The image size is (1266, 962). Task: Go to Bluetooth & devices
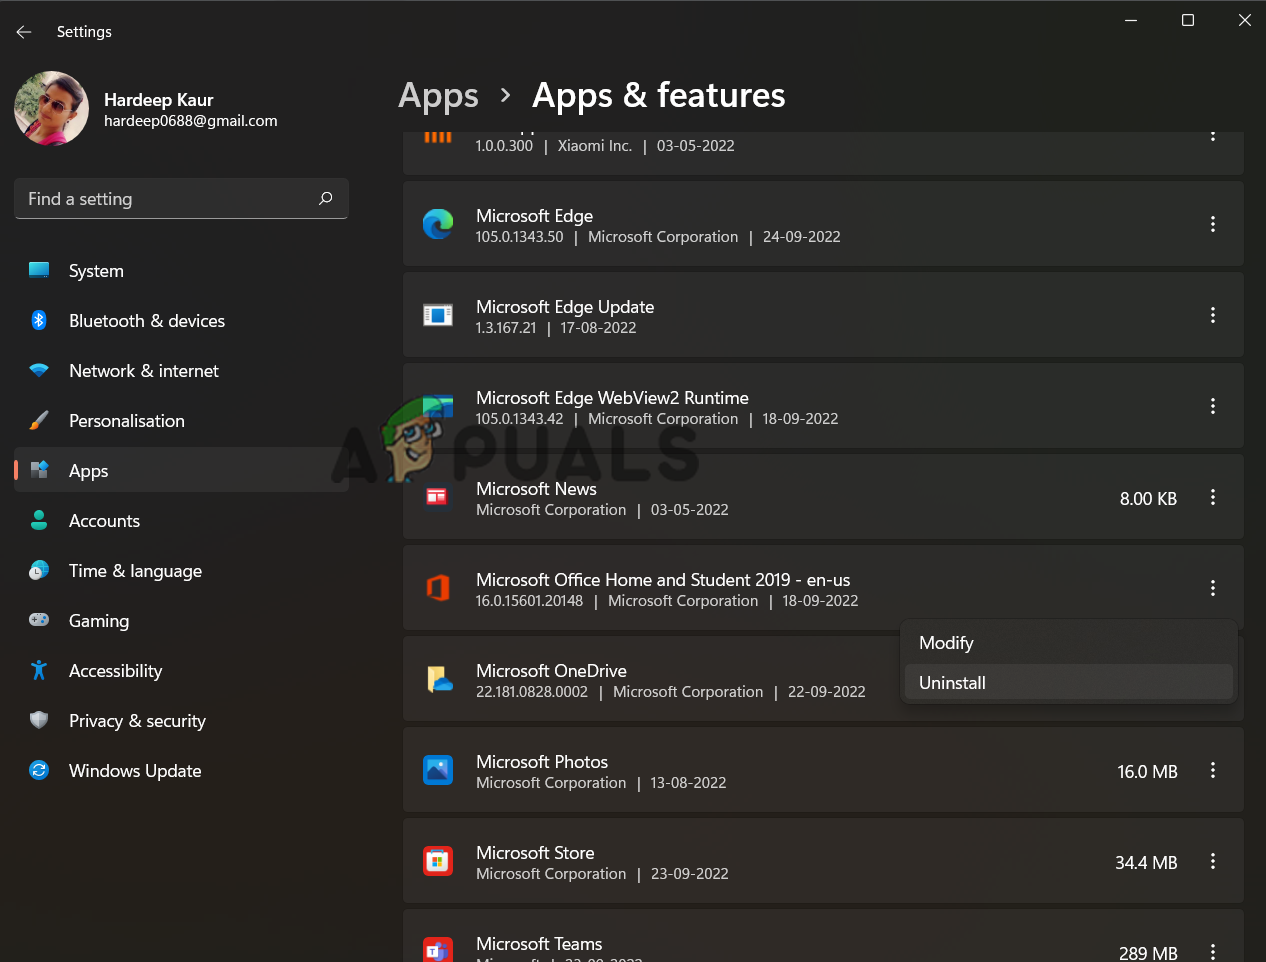pos(146,321)
